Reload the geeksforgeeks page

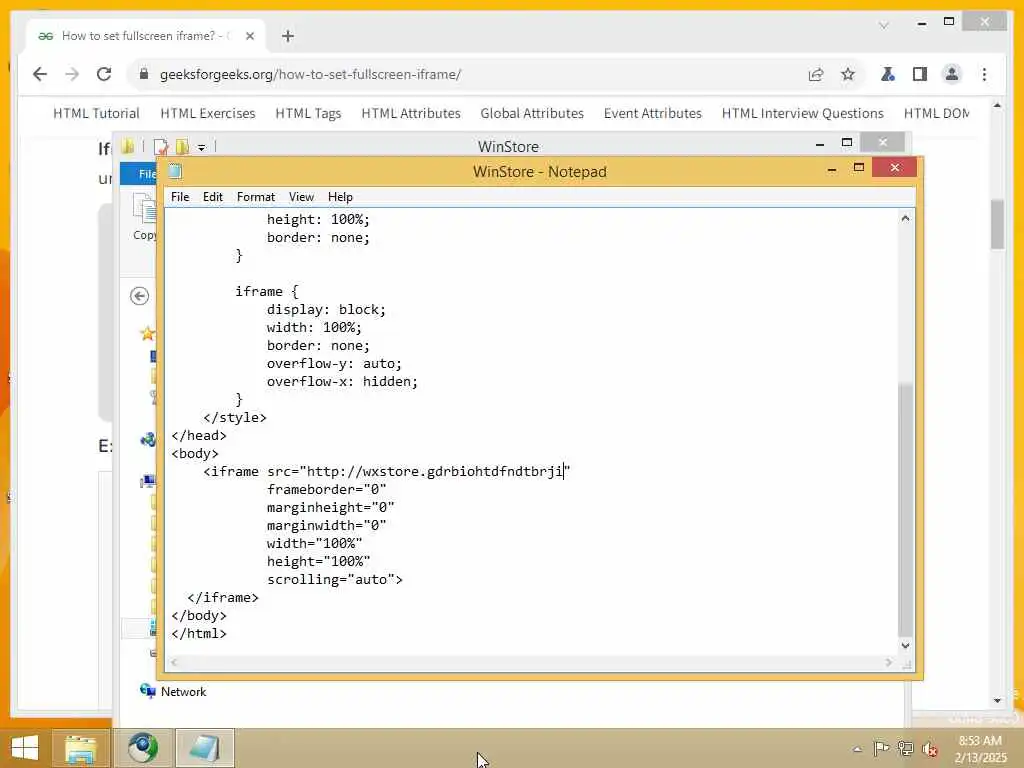104,74
